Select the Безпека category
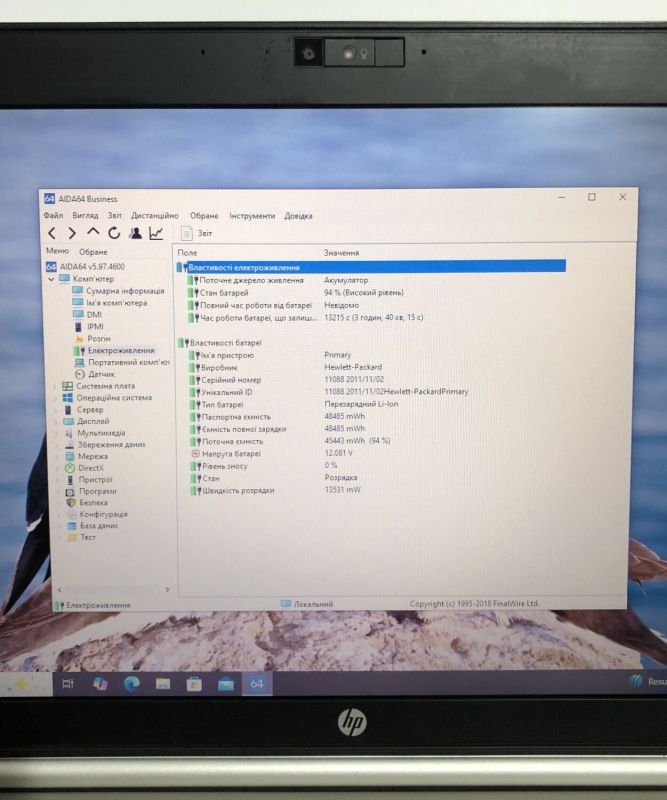Viewport: 667px width, 800px height. (87, 503)
